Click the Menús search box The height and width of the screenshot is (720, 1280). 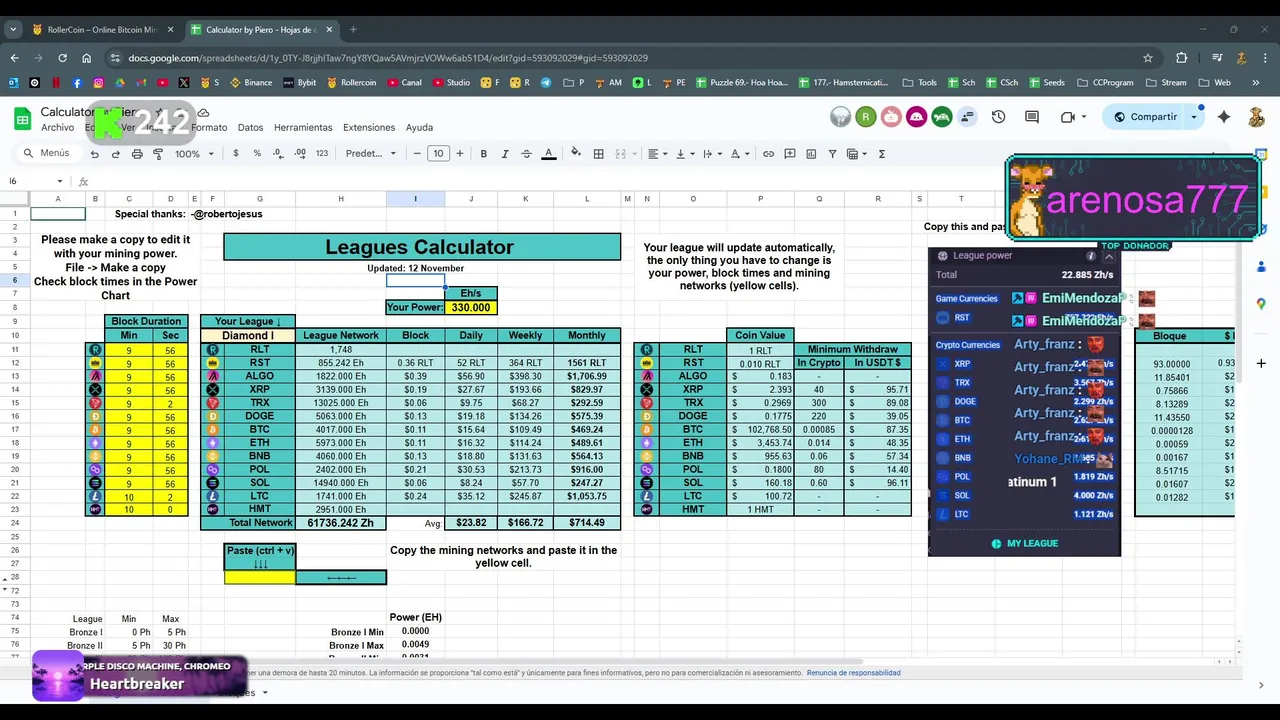pos(50,154)
